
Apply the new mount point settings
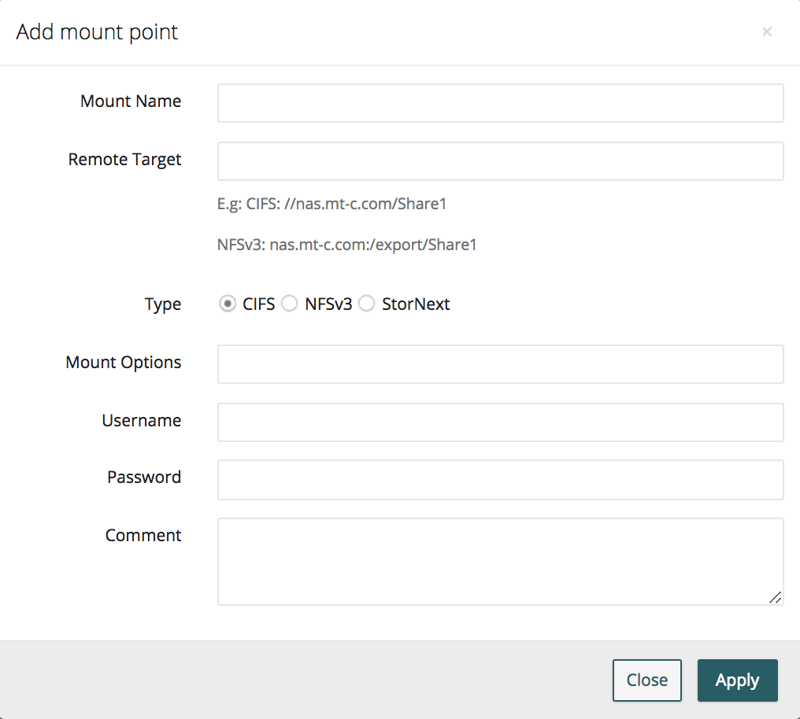tap(737, 680)
